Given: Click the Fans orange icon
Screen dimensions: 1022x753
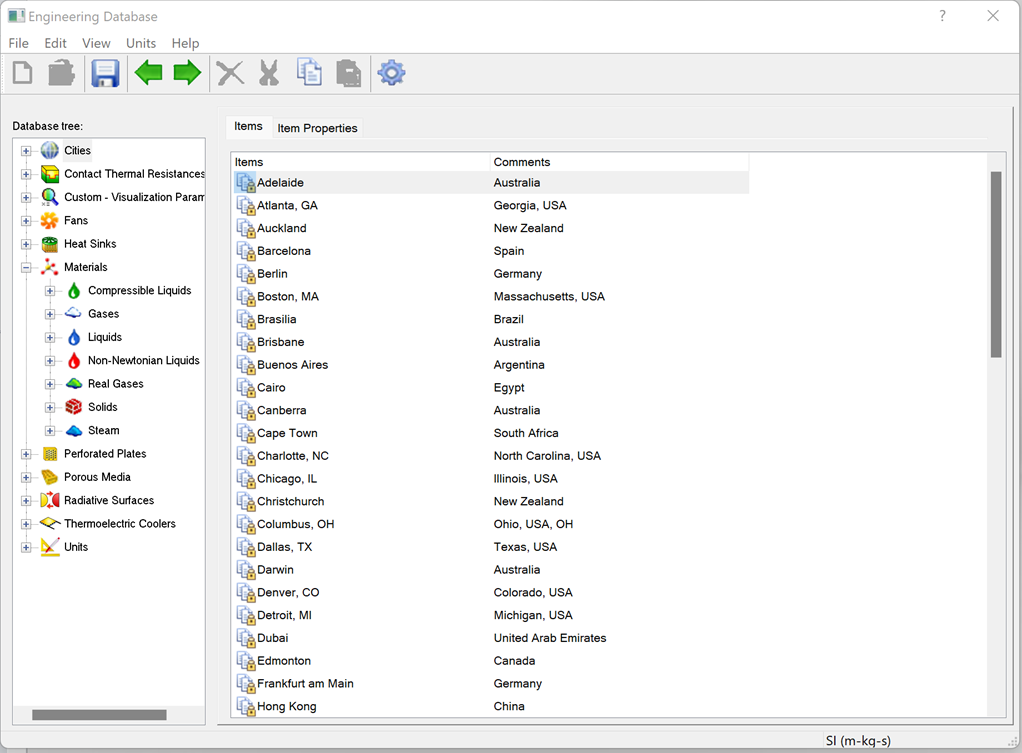Looking at the screenshot, I should pyautogui.click(x=50, y=220).
